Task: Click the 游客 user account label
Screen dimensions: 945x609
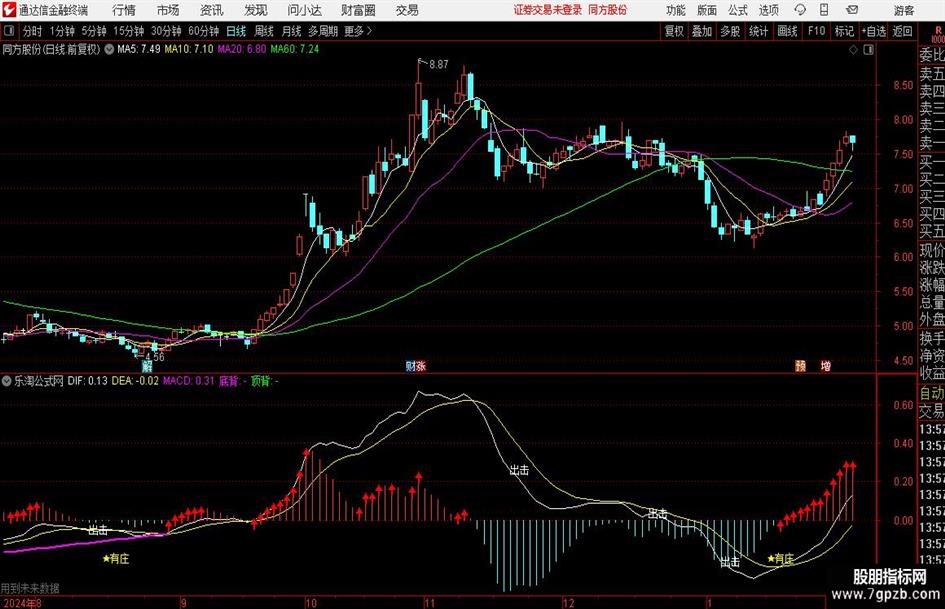Action: [904, 10]
